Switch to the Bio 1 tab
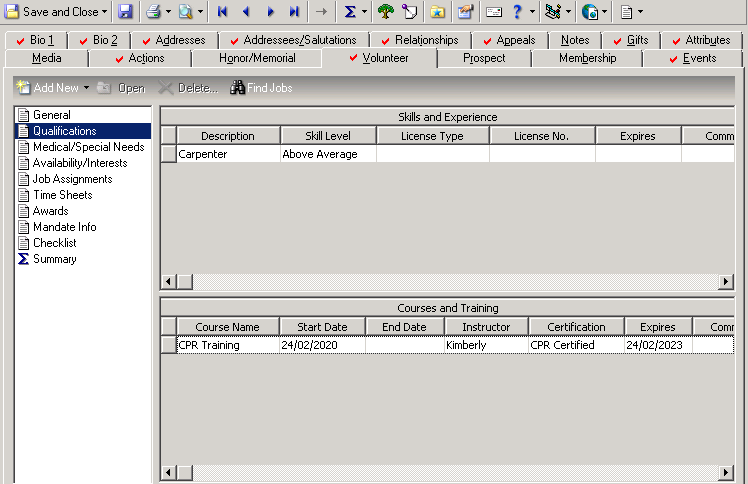The height and width of the screenshot is (484, 748). [x=35, y=40]
